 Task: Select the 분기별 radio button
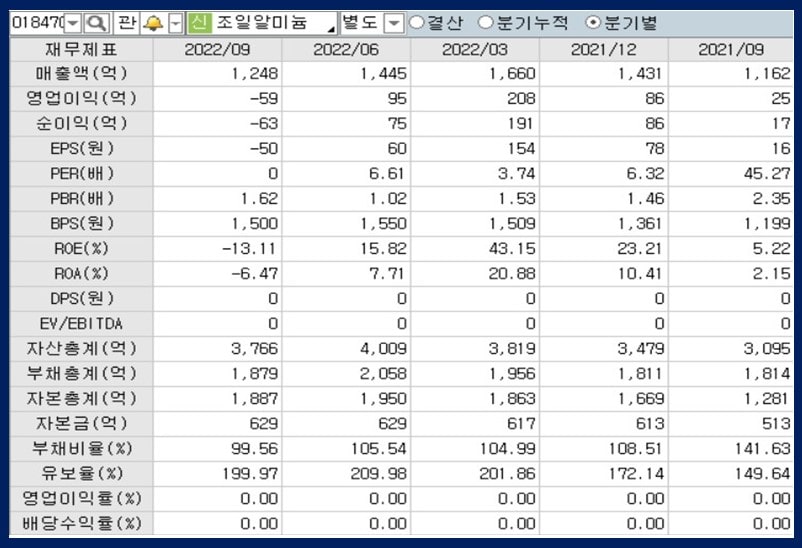click(x=593, y=23)
